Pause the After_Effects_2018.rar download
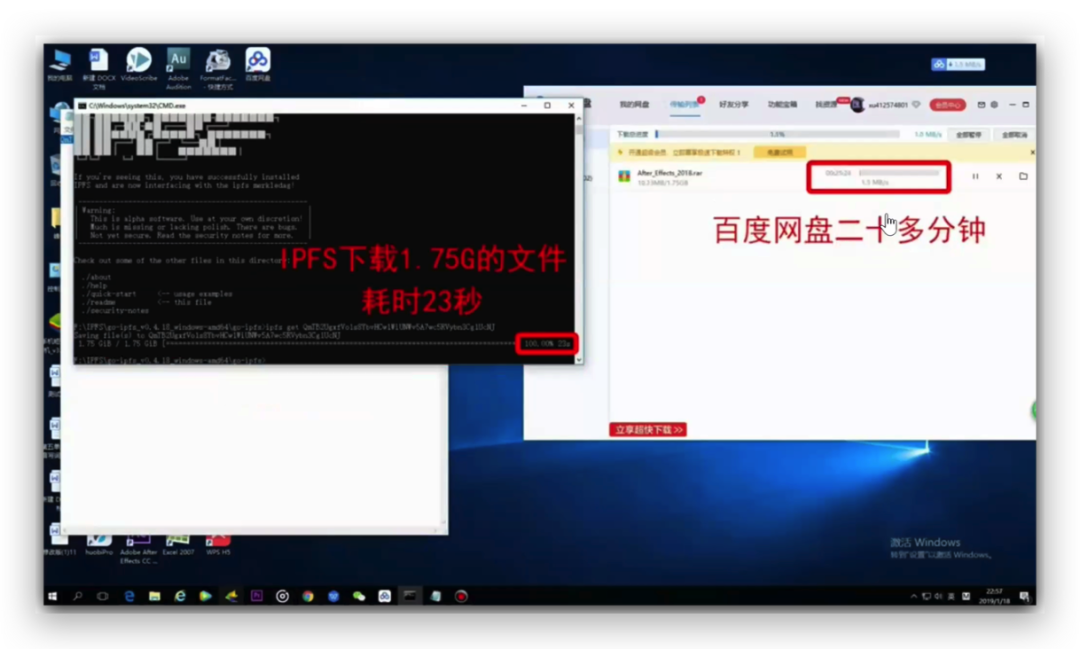Image resolution: width=1080 pixels, height=649 pixels. (975, 176)
